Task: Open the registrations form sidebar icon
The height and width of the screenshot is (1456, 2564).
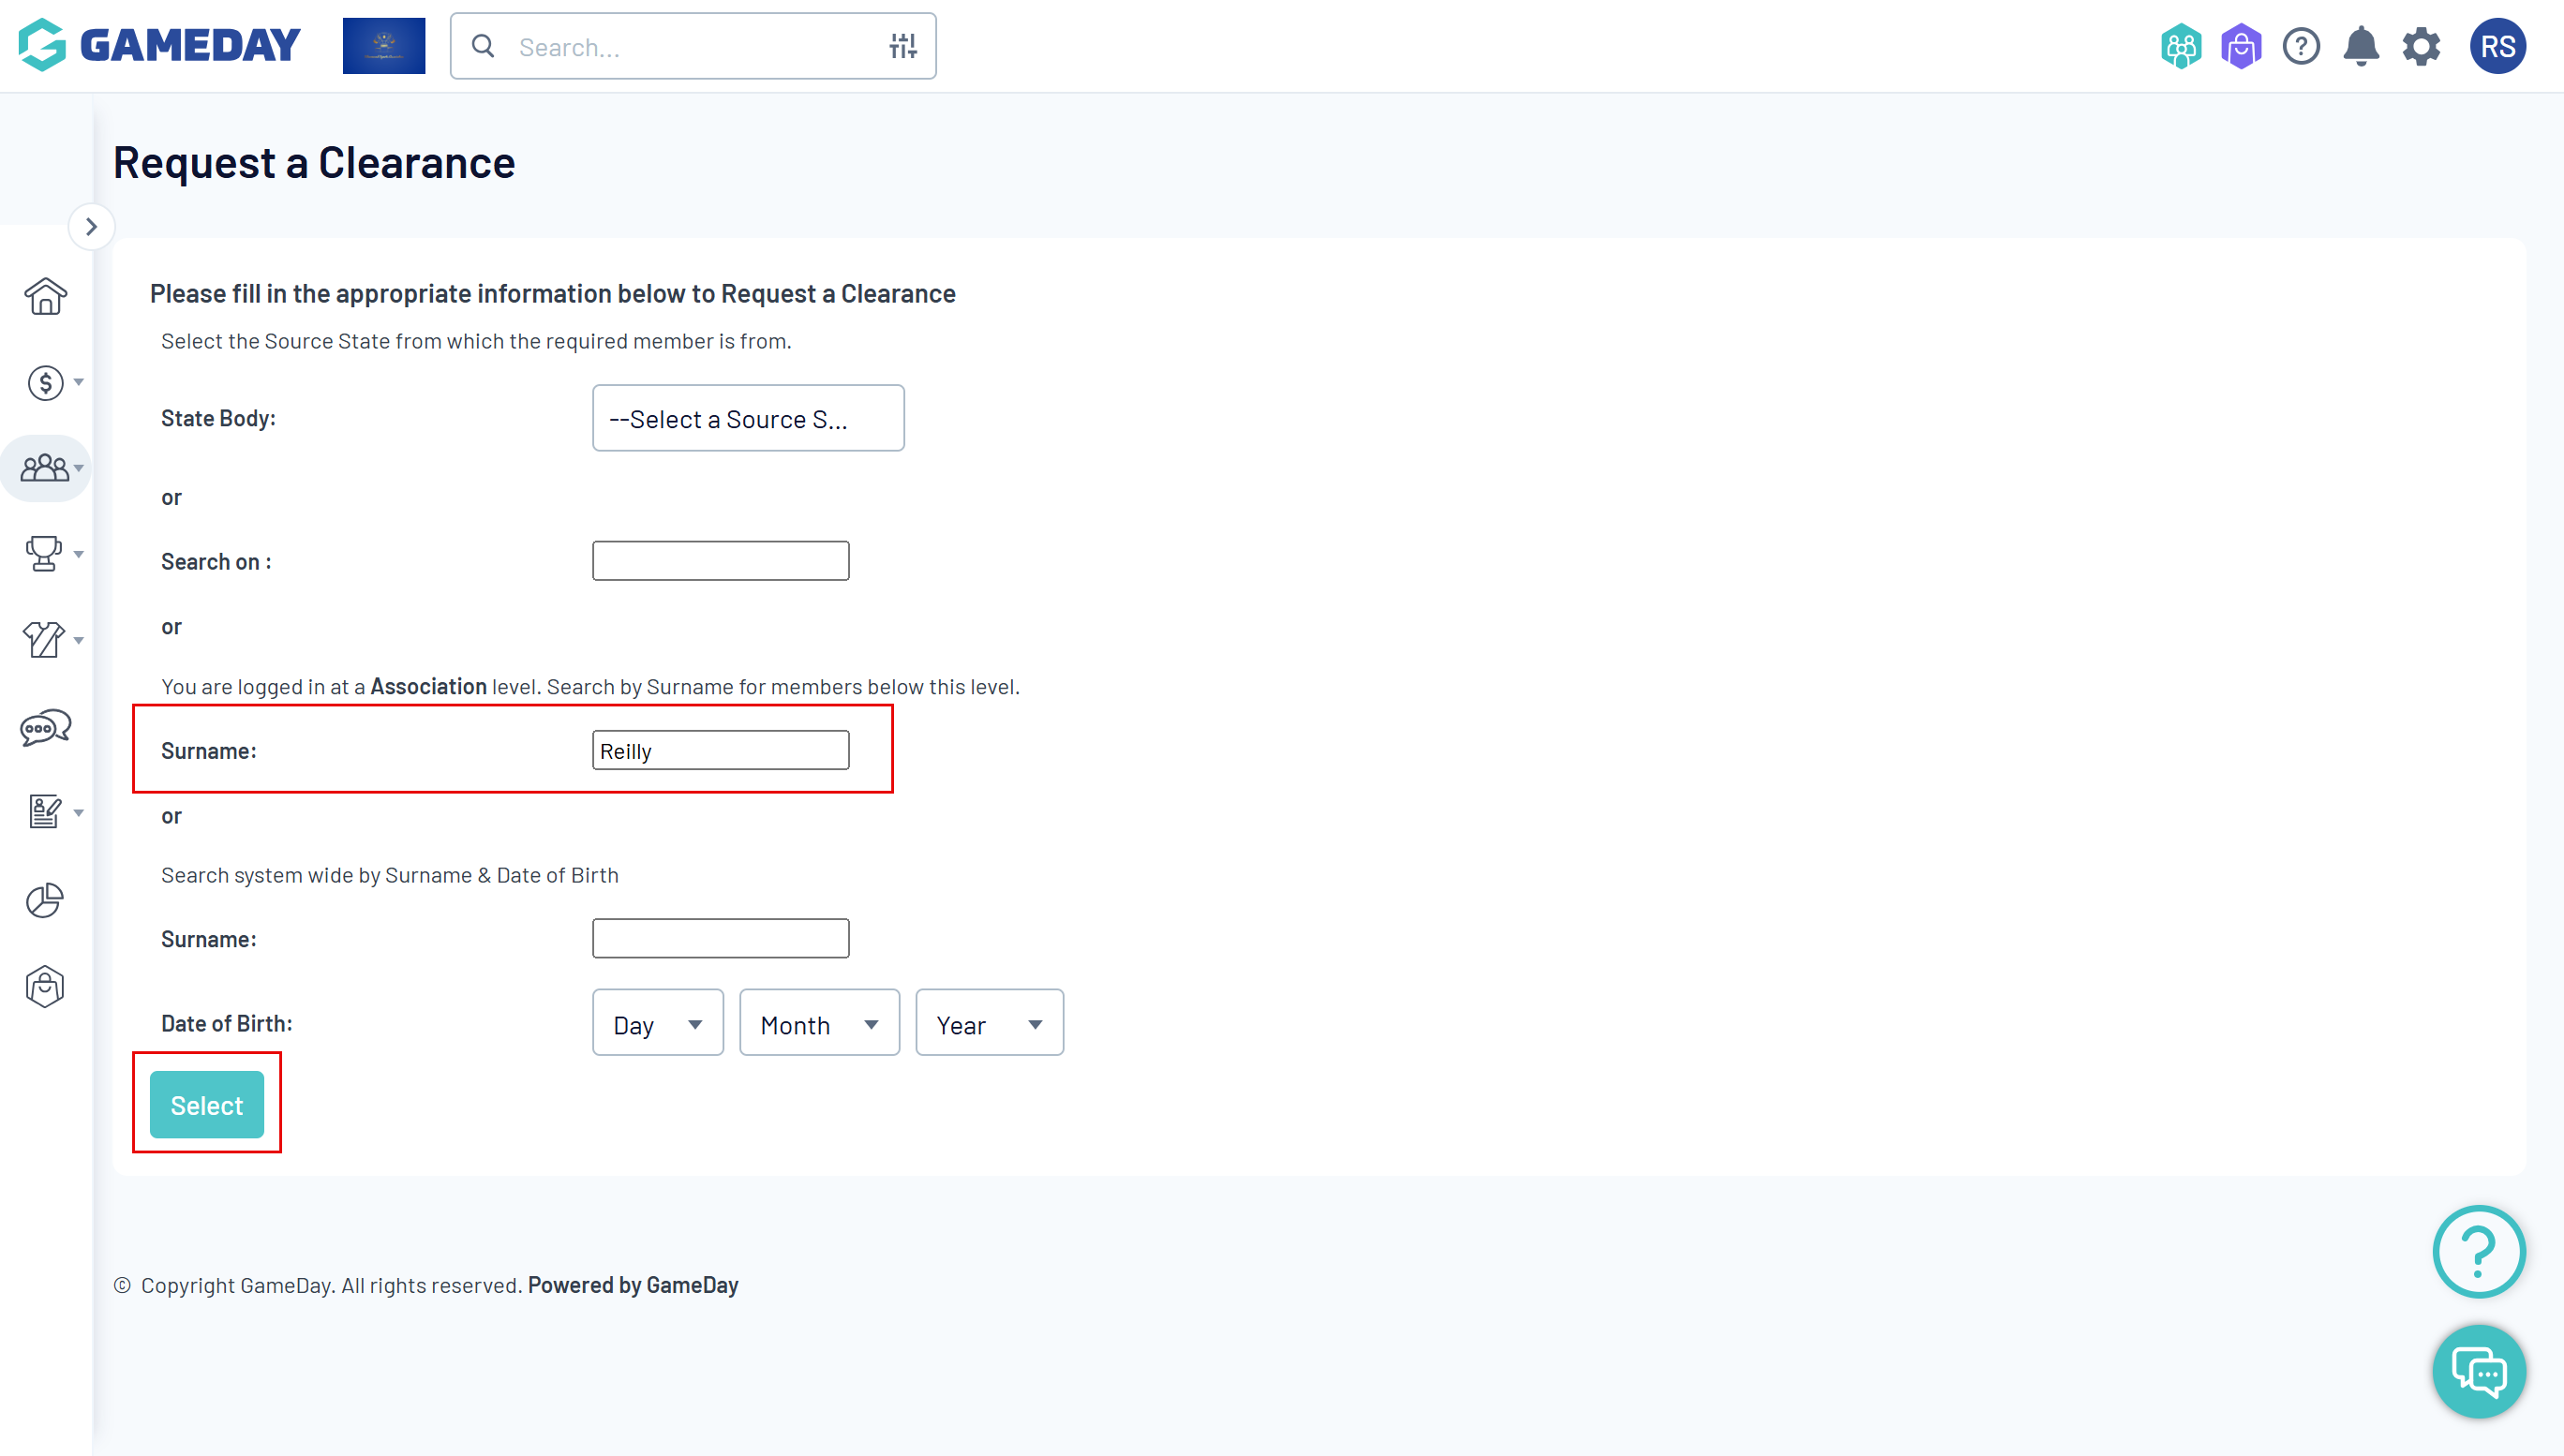Action: click(45, 811)
